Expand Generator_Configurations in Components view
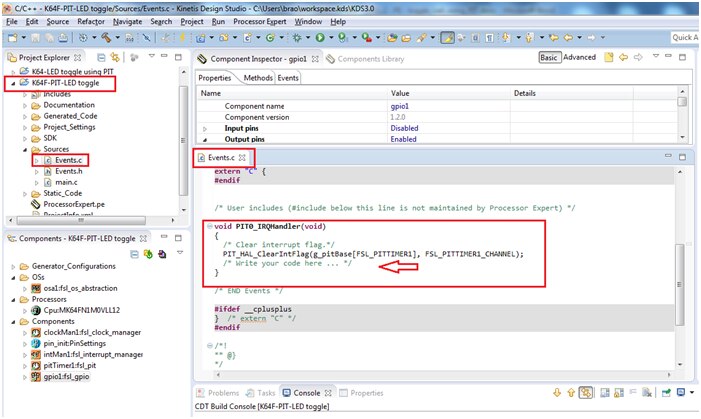 click(13, 267)
